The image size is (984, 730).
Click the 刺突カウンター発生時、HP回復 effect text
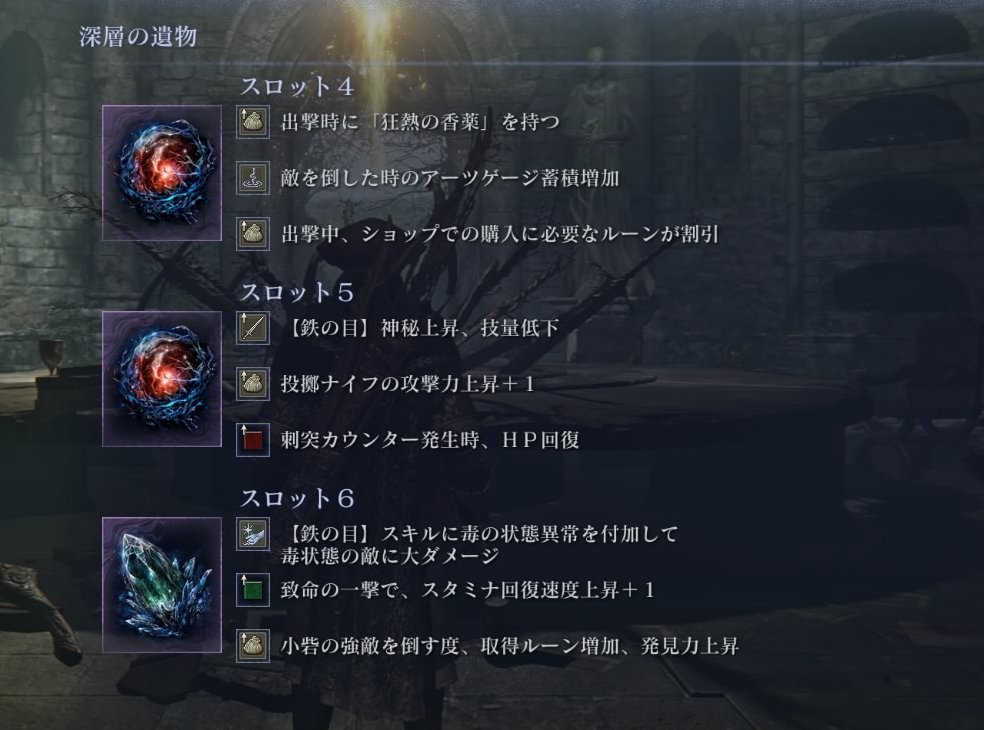click(430, 440)
